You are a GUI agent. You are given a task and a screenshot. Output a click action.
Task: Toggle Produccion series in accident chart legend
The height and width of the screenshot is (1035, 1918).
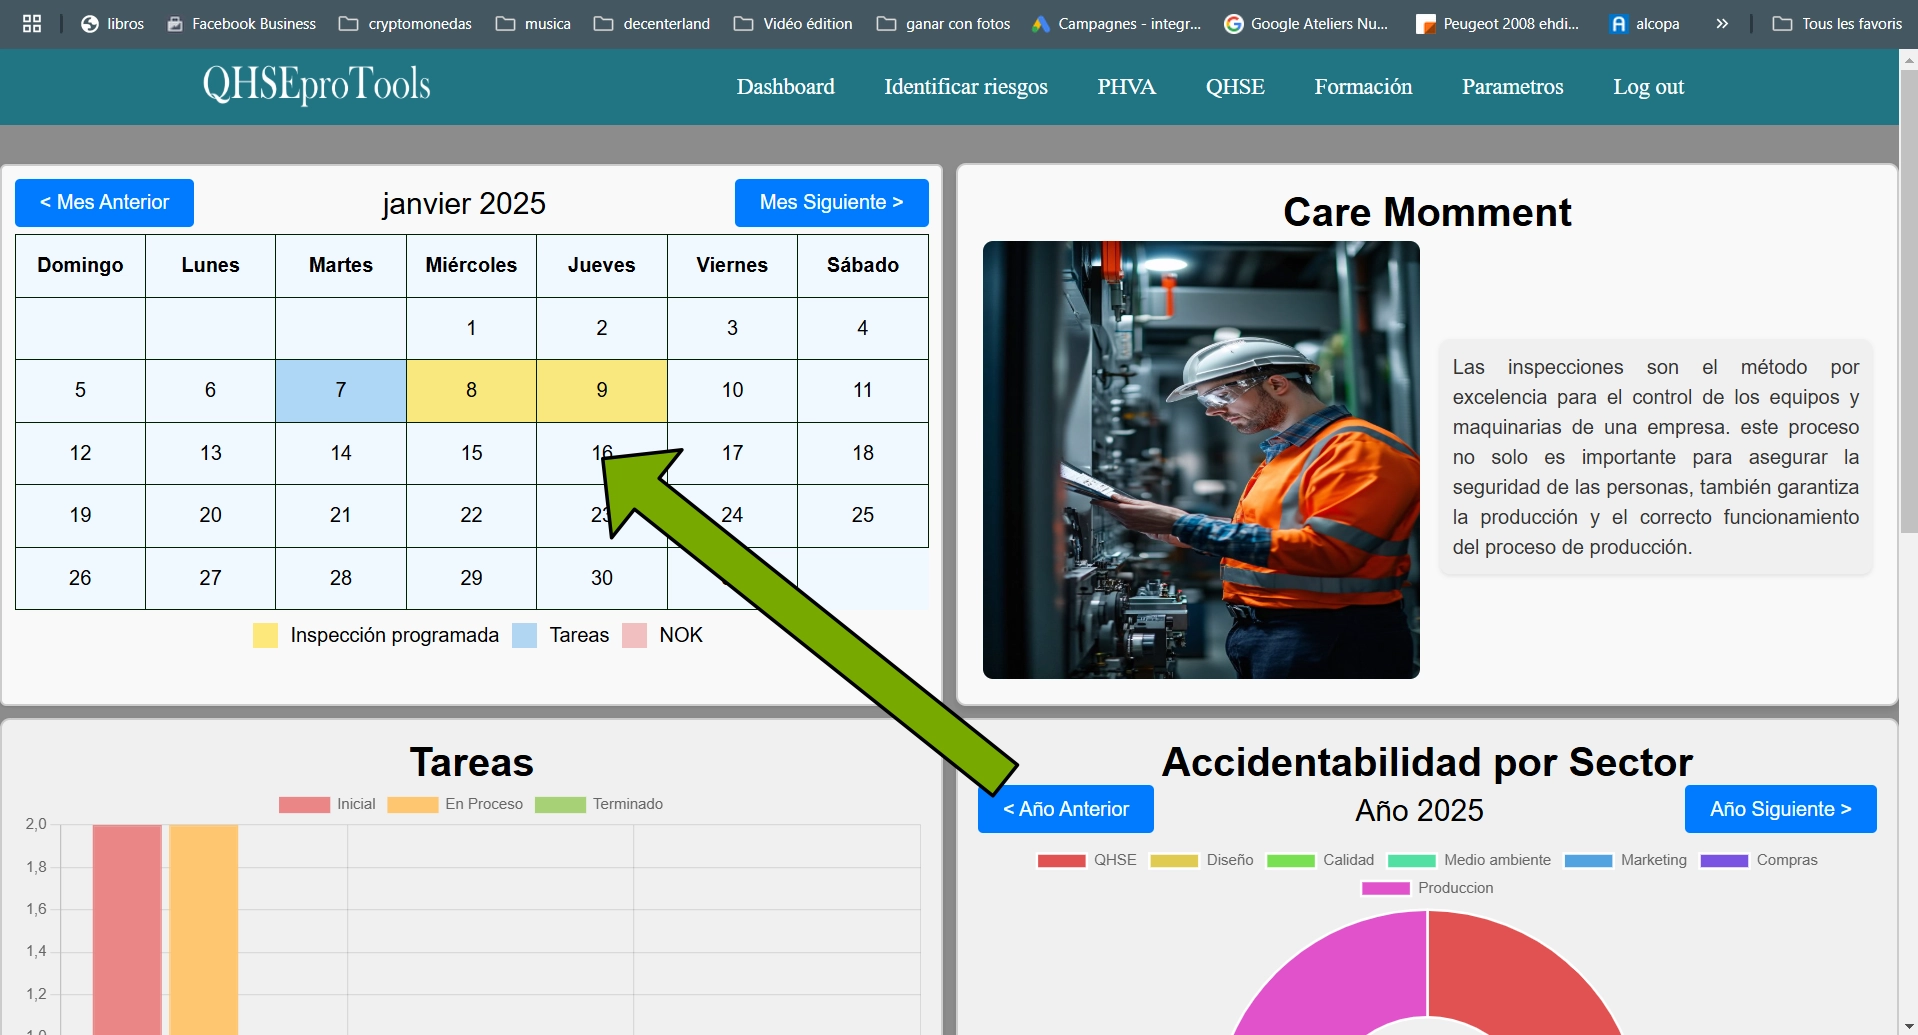click(1427, 888)
